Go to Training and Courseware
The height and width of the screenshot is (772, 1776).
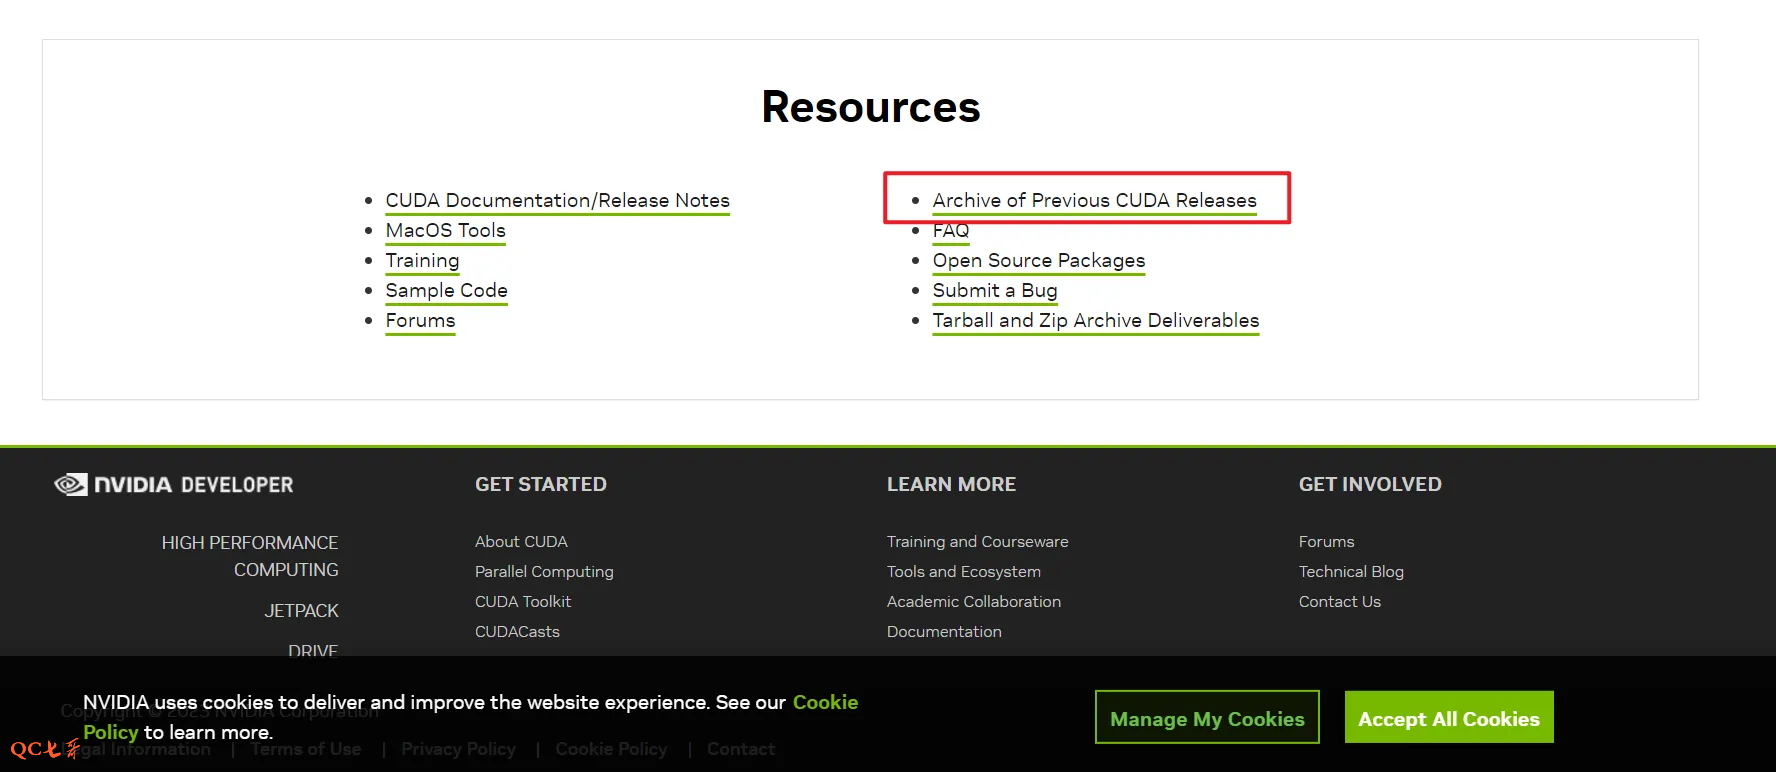pos(977,541)
